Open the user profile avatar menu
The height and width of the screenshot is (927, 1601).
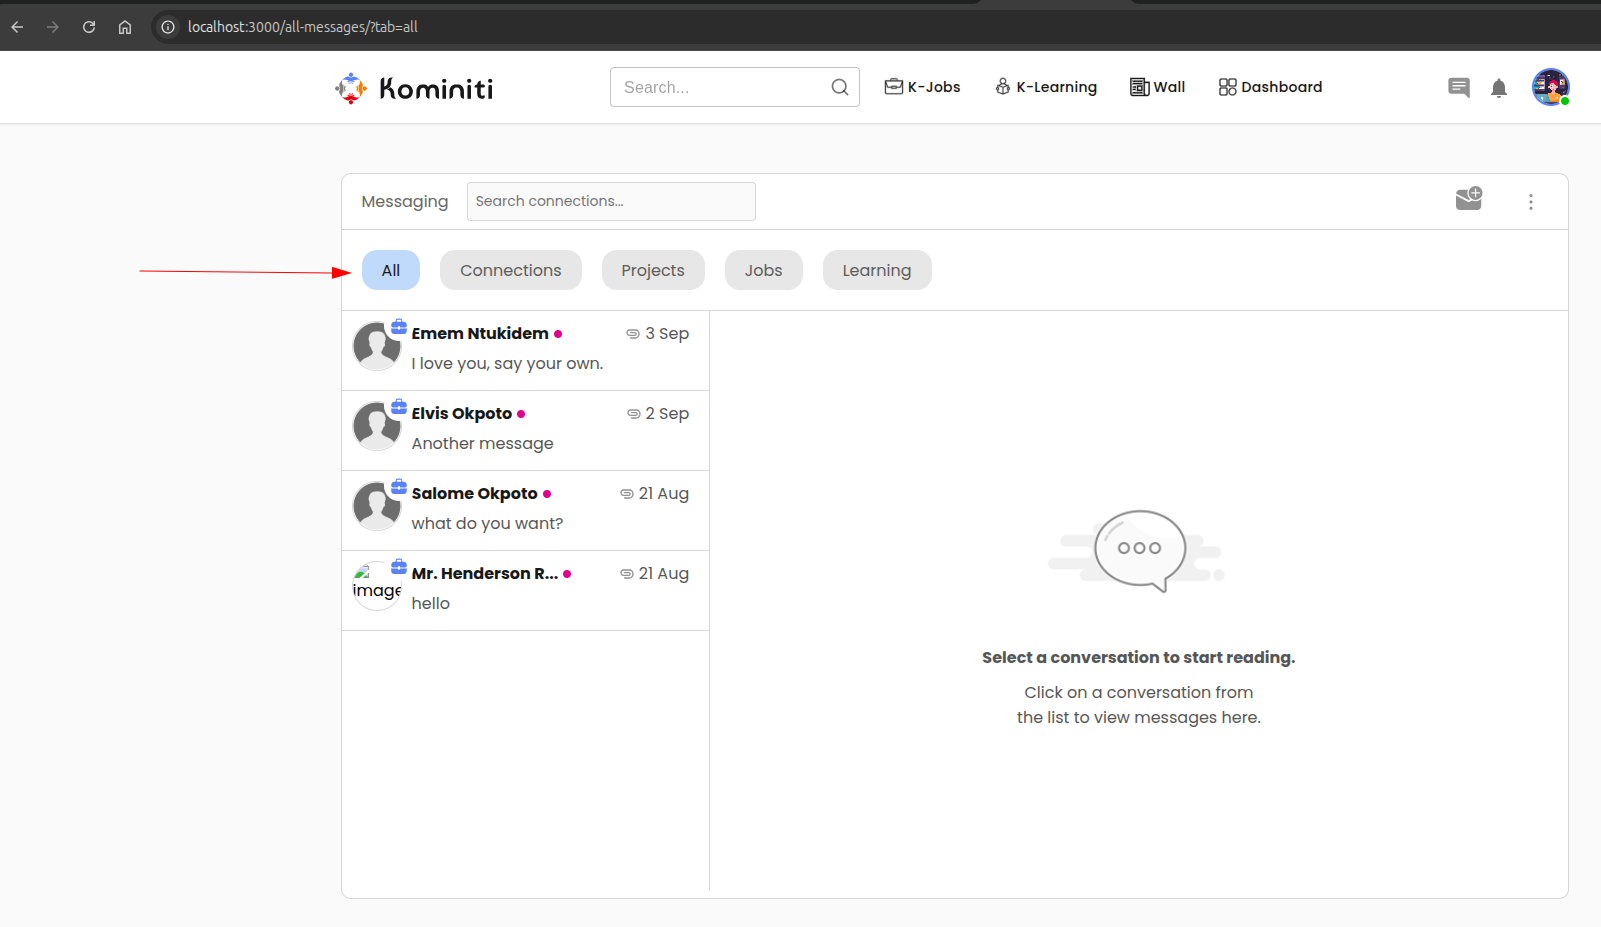coord(1550,87)
